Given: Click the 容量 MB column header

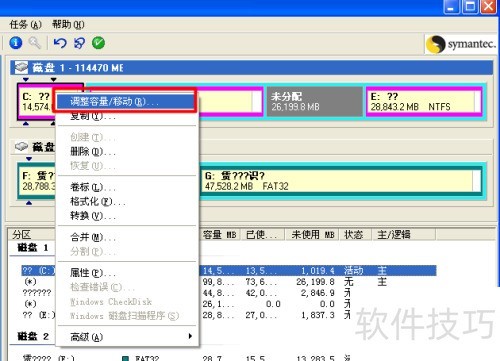Looking at the screenshot, I should click(x=220, y=235).
